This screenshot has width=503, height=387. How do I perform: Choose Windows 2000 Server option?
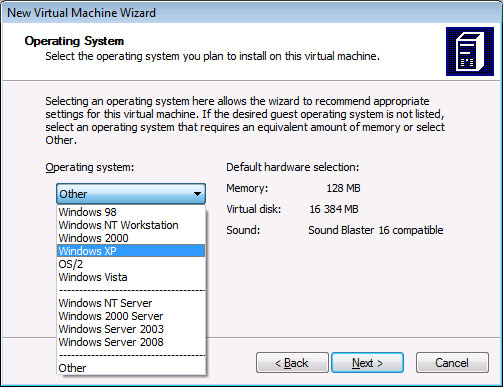(x=131, y=316)
